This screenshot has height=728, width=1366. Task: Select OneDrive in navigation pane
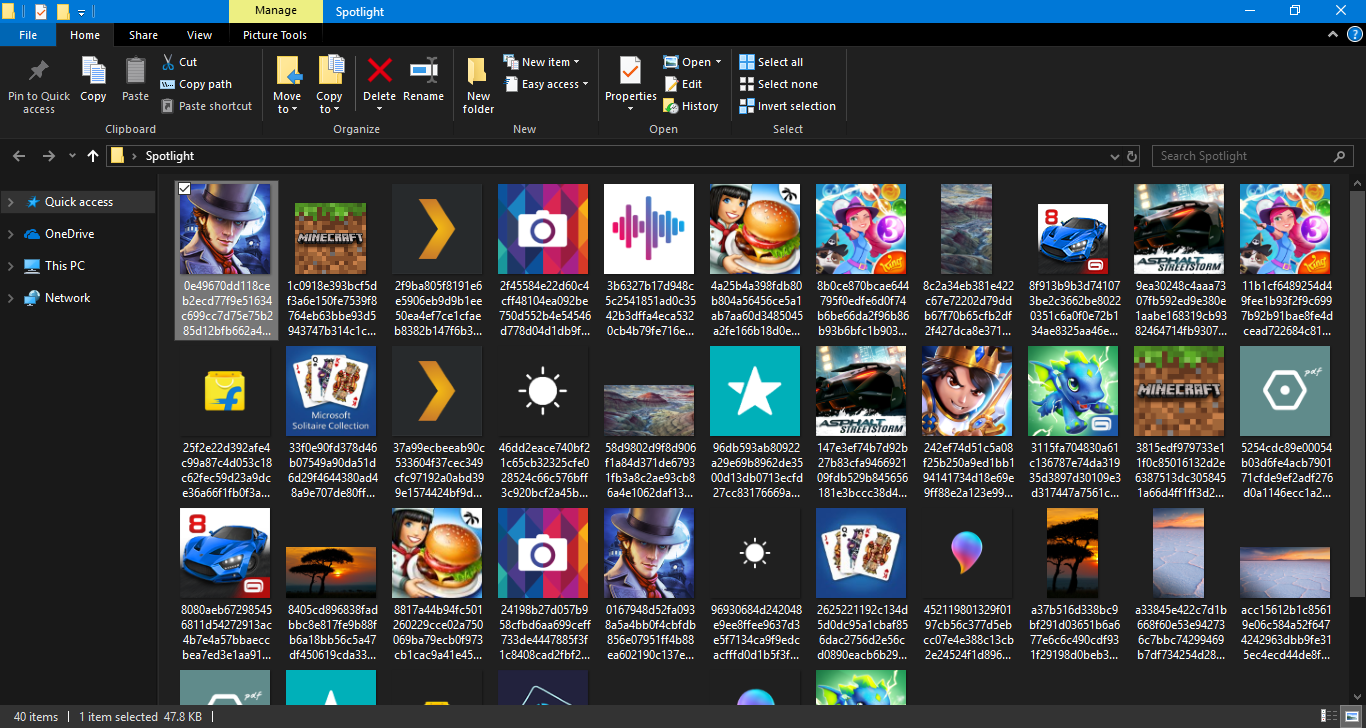coord(70,234)
